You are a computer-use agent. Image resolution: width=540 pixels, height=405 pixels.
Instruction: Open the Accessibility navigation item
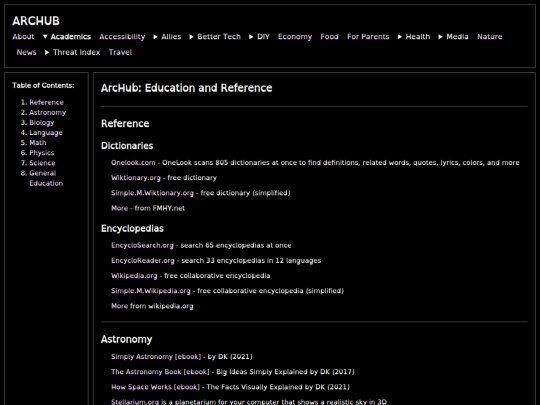click(122, 37)
